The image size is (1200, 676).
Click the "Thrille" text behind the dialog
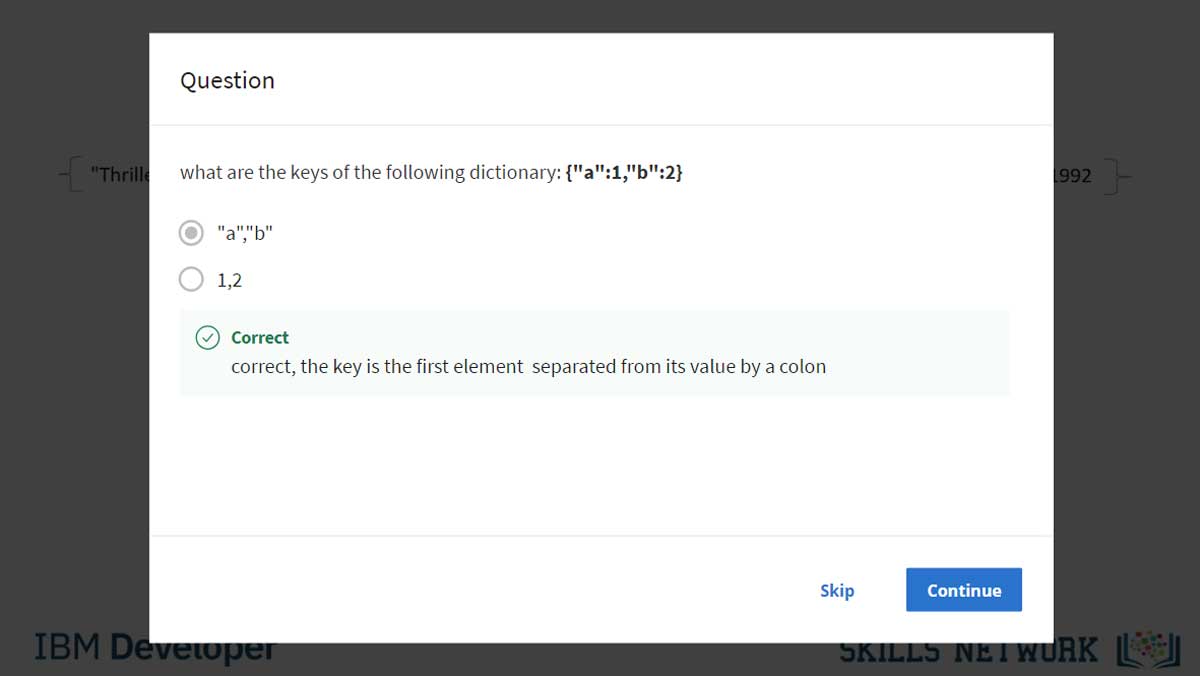(119, 174)
